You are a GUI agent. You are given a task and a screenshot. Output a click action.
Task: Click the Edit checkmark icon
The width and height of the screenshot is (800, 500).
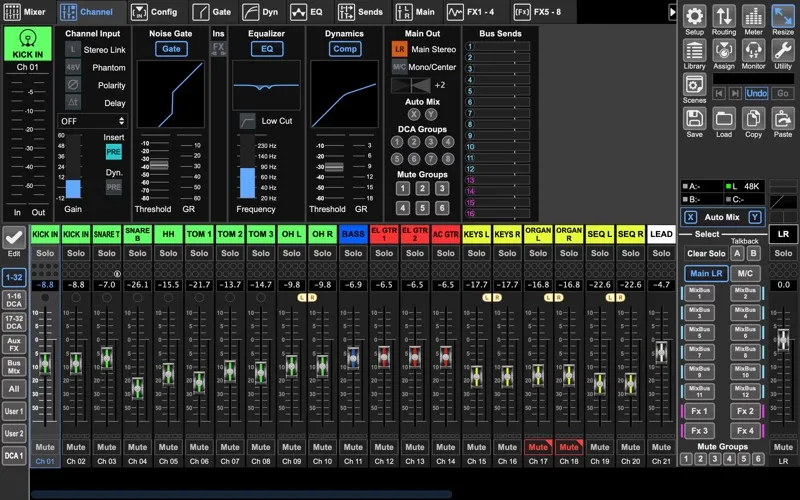[x=14, y=237]
